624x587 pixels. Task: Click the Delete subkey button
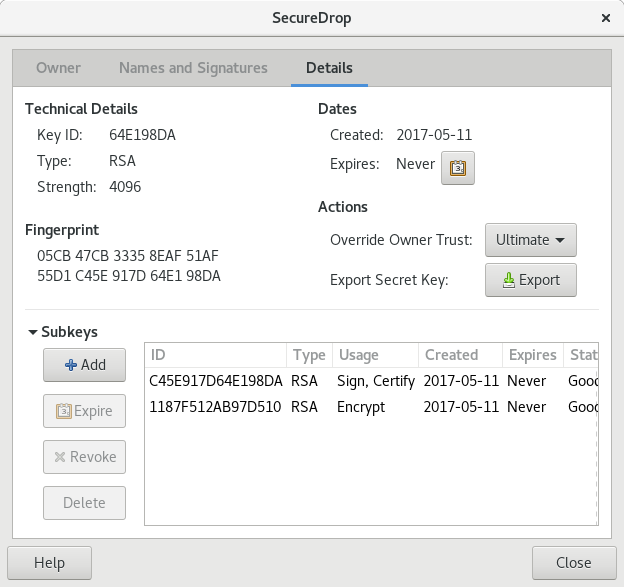(84, 503)
